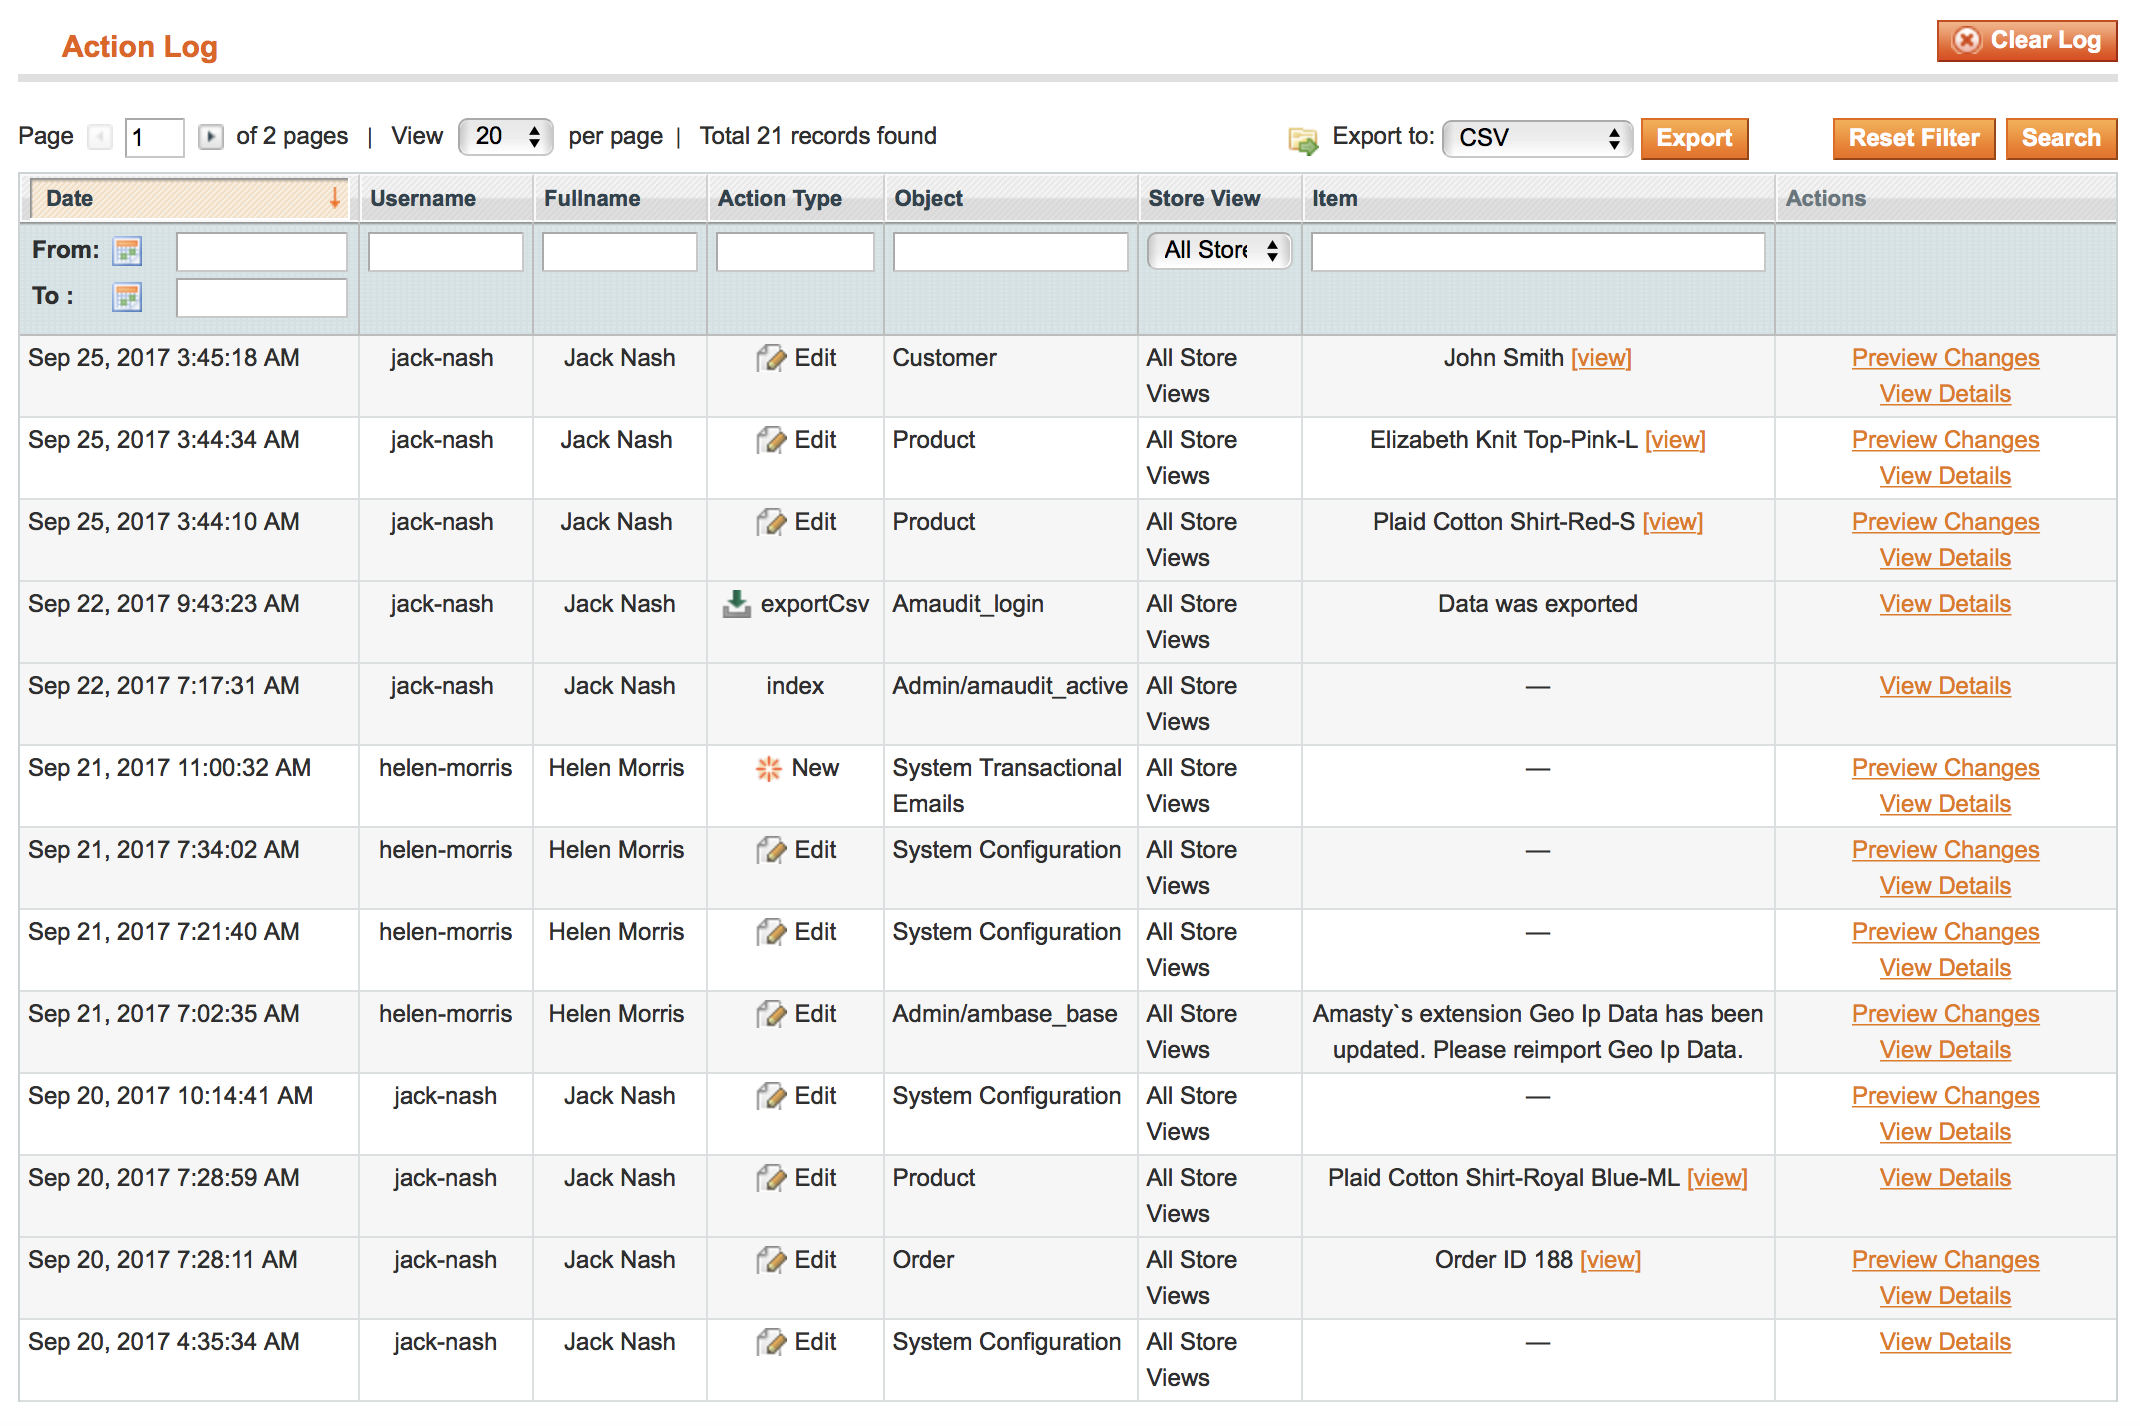Click Edit icon for Order ID 188 row
2140x1426 pixels.
[x=771, y=1260]
